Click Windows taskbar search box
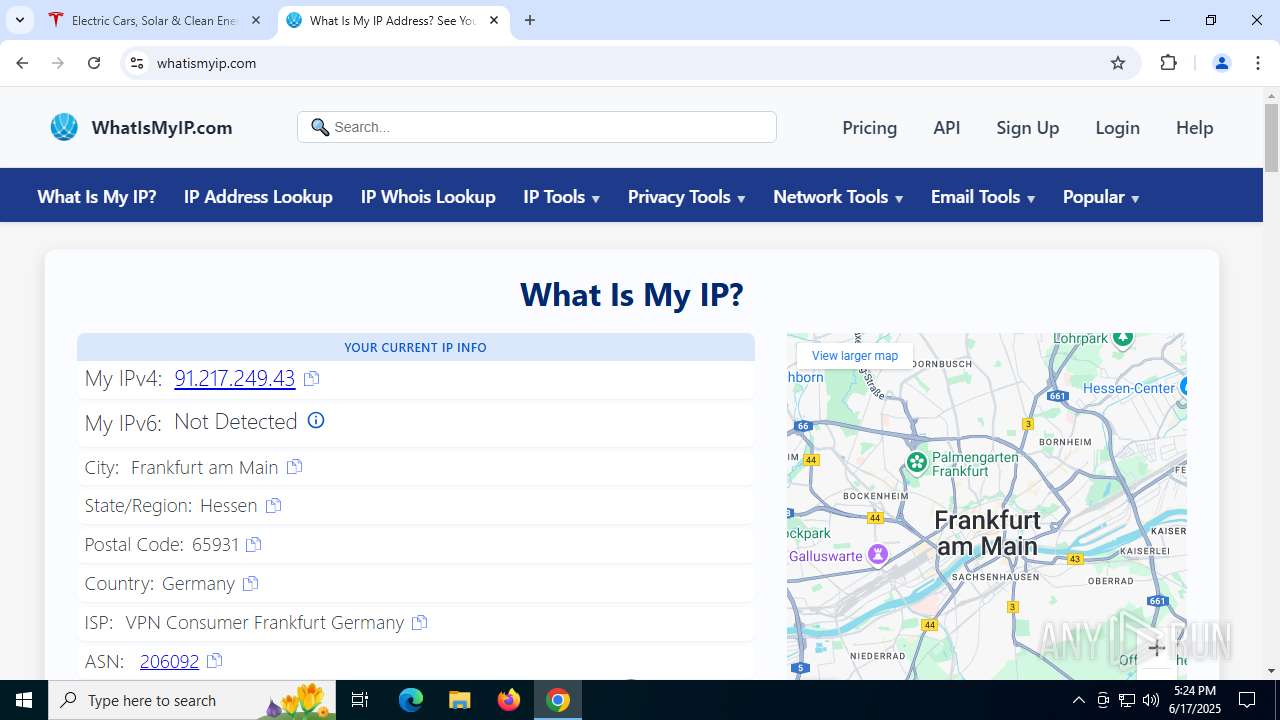Screen dimensions: 1280x720 tap(191, 700)
